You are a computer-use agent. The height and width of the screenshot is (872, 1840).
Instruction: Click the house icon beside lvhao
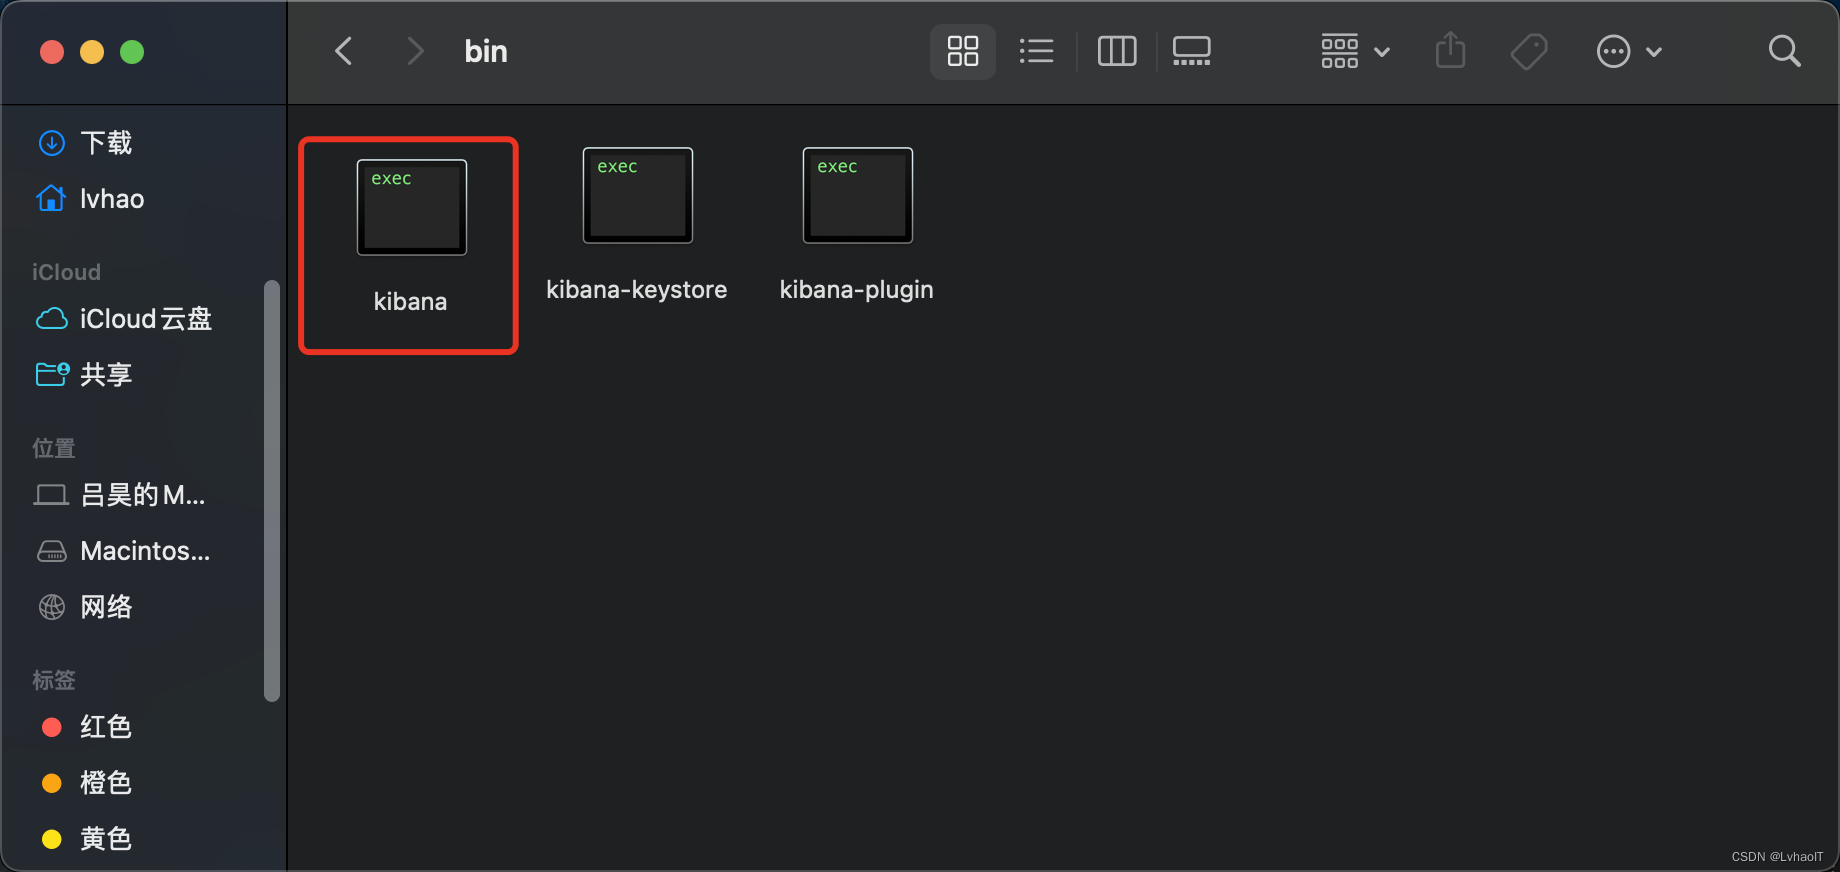(52, 198)
